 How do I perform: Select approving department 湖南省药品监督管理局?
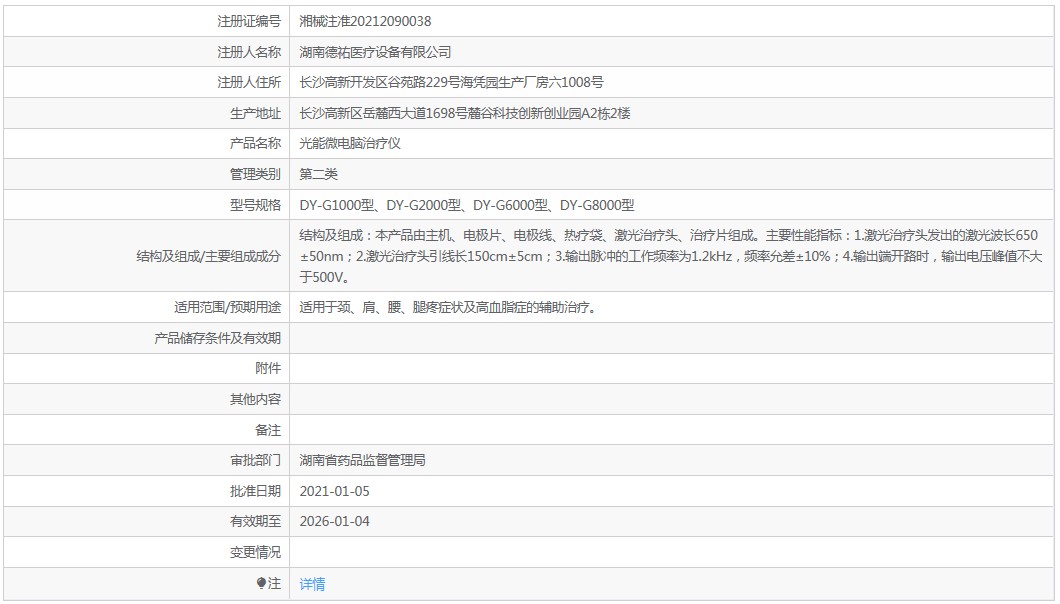[x=362, y=461]
